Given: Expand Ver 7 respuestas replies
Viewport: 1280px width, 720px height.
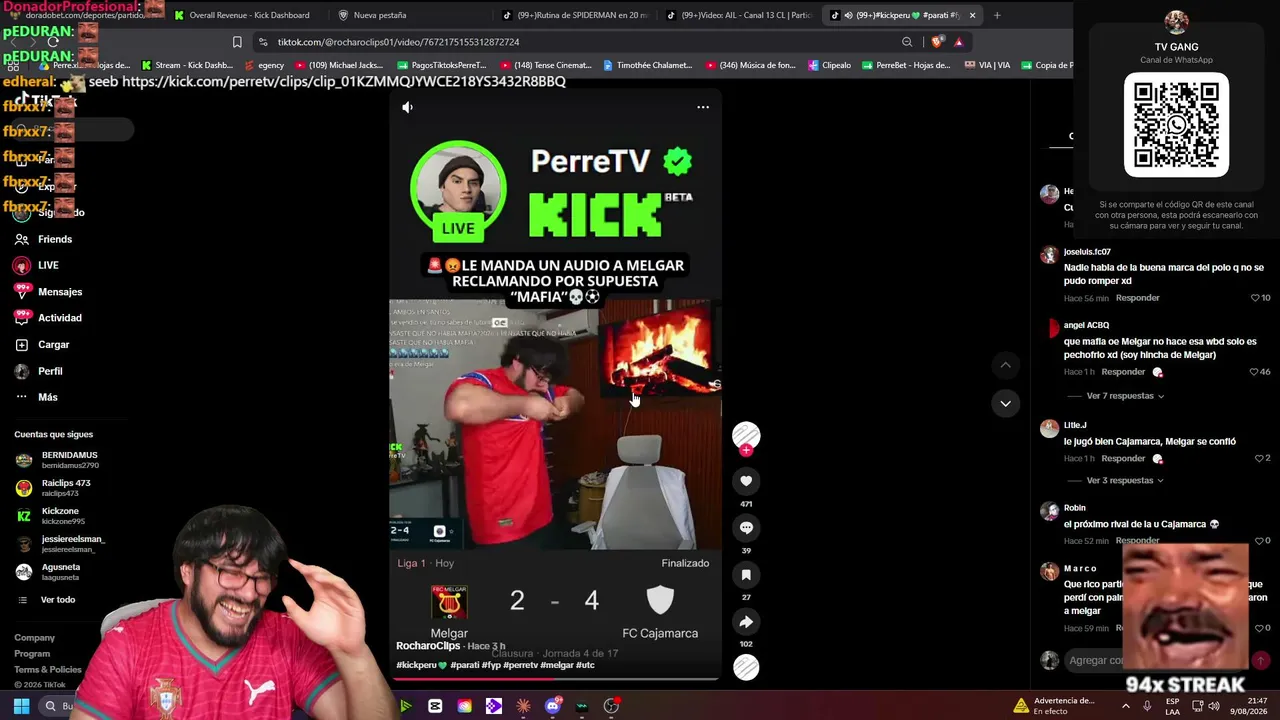Looking at the screenshot, I should point(1125,396).
